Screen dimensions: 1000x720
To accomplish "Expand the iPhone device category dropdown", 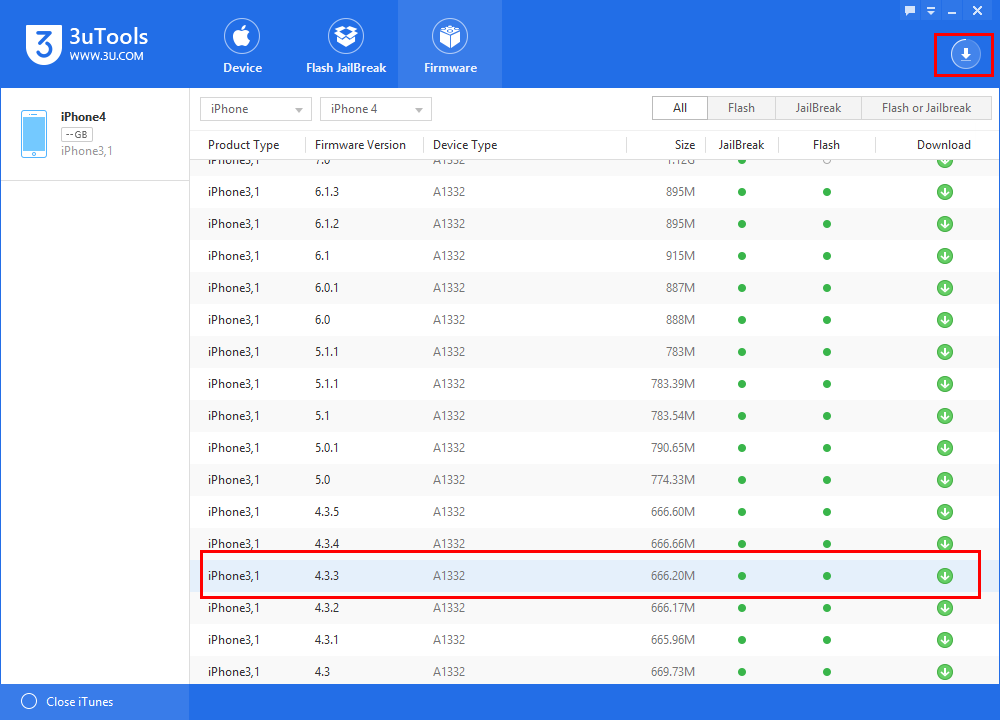I will pyautogui.click(x=256, y=109).
